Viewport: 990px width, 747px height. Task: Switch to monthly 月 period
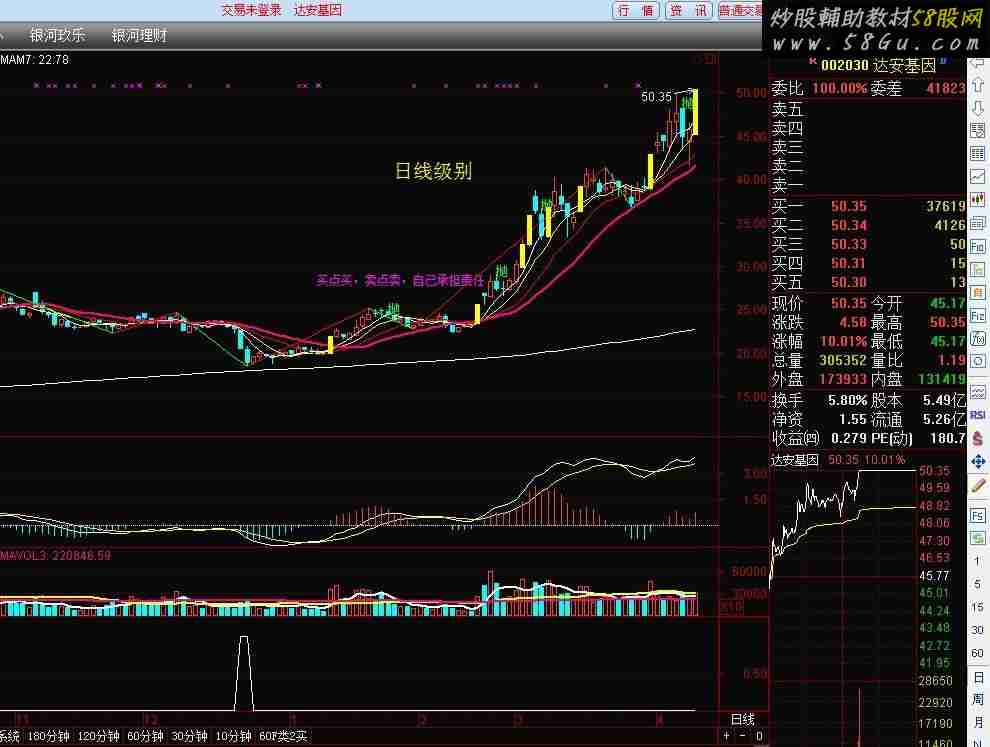click(977, 722)
